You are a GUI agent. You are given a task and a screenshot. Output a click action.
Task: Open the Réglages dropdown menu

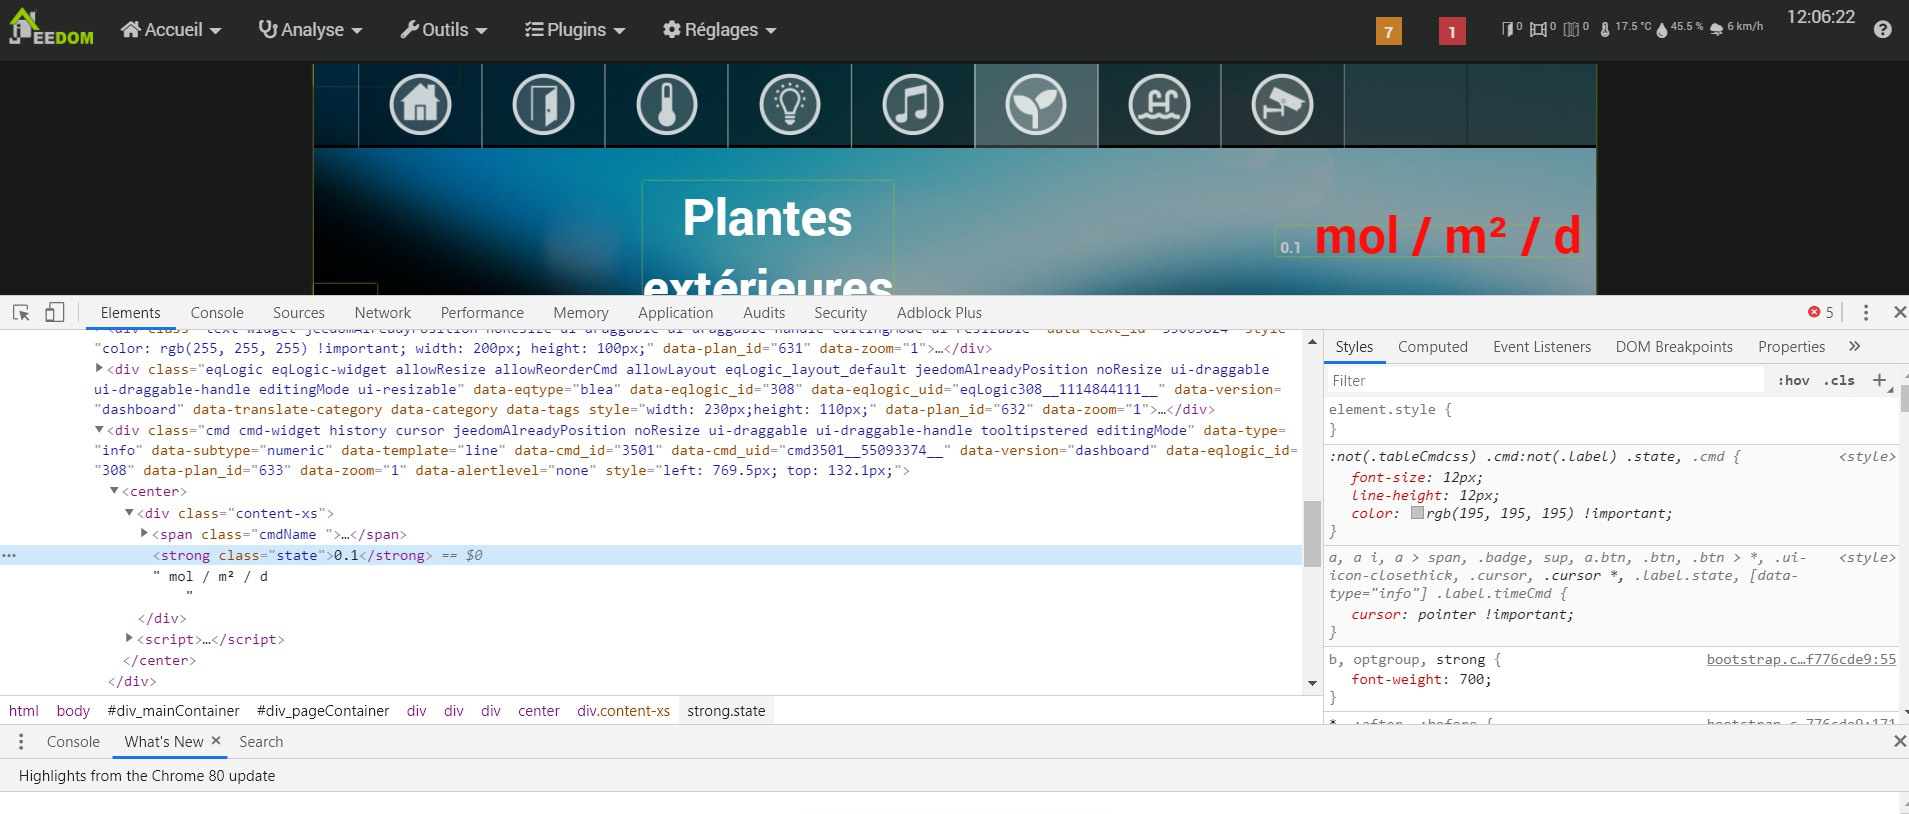tap(719, 30)
